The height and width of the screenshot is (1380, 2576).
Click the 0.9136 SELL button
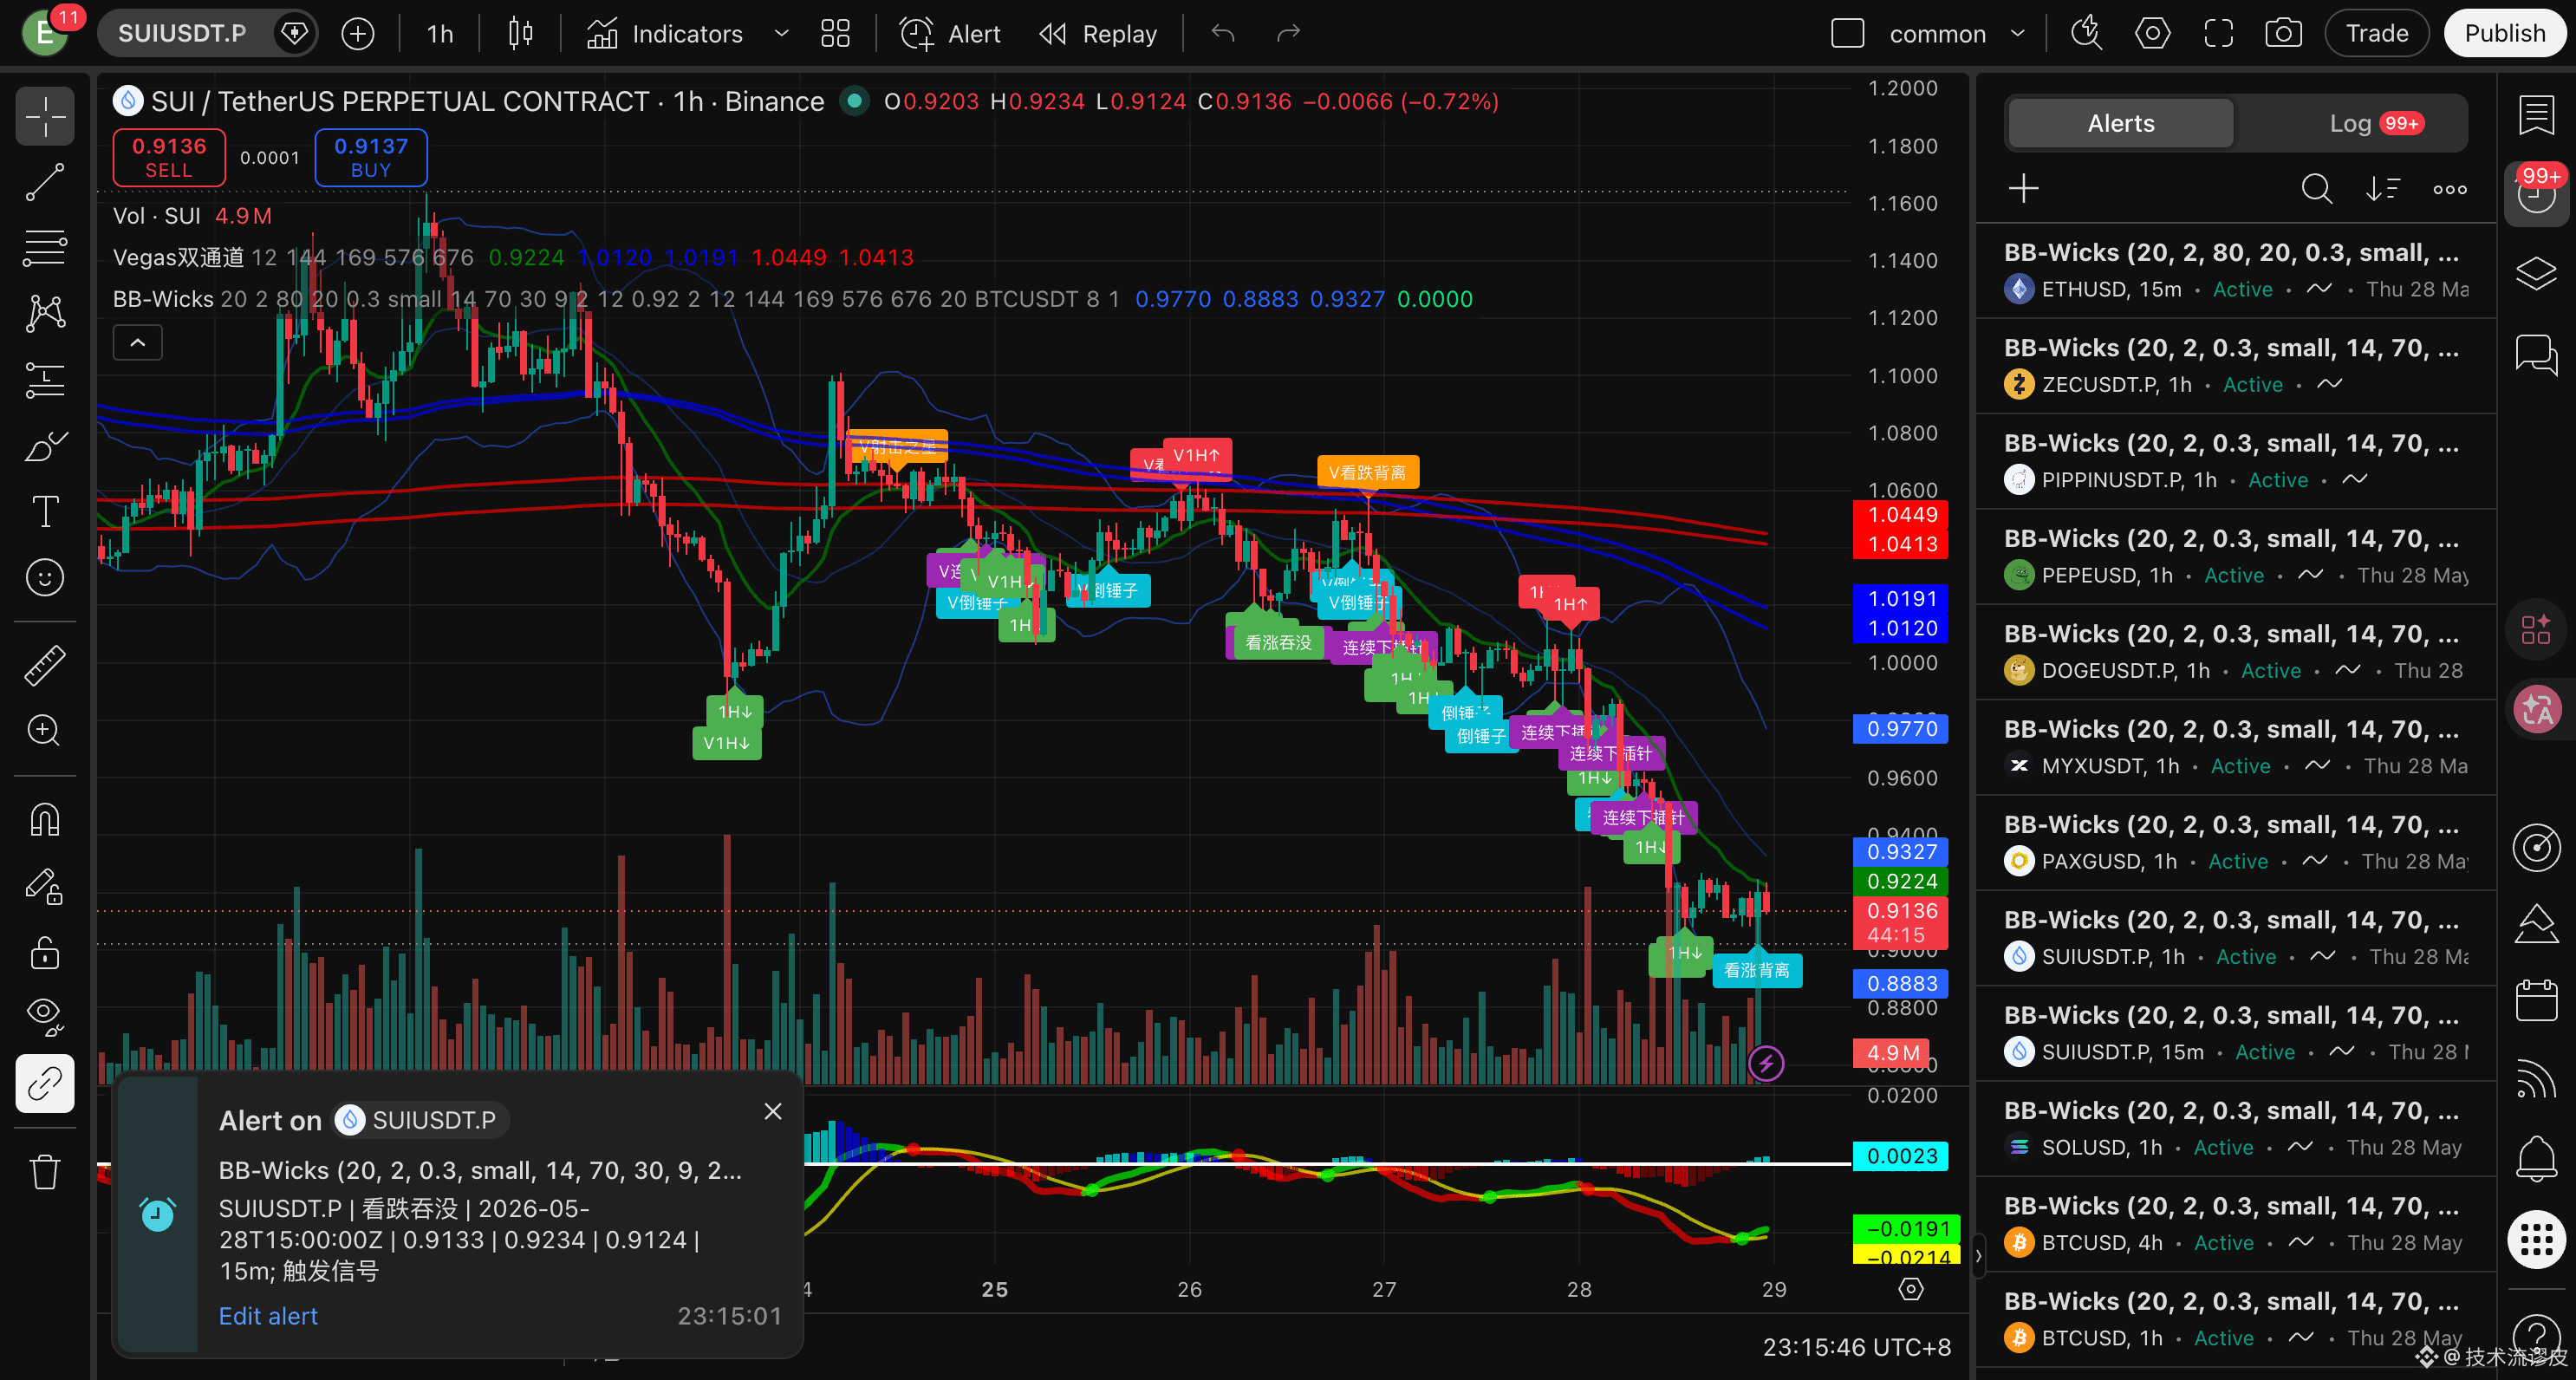169,157
